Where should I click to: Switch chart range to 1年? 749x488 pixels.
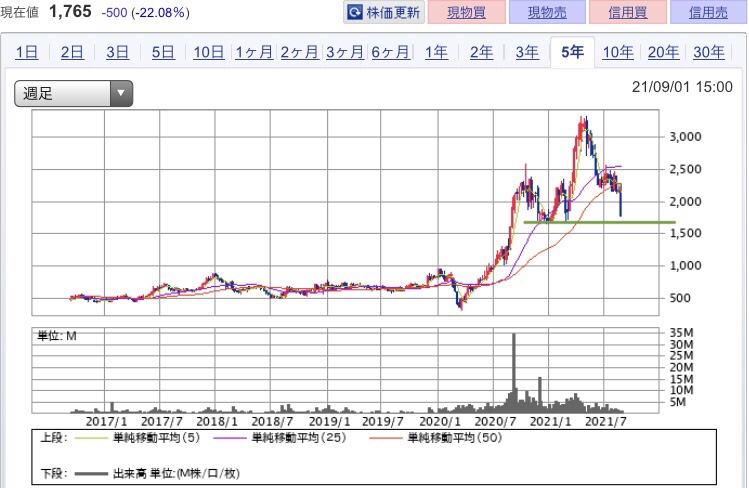coord(436,52)
